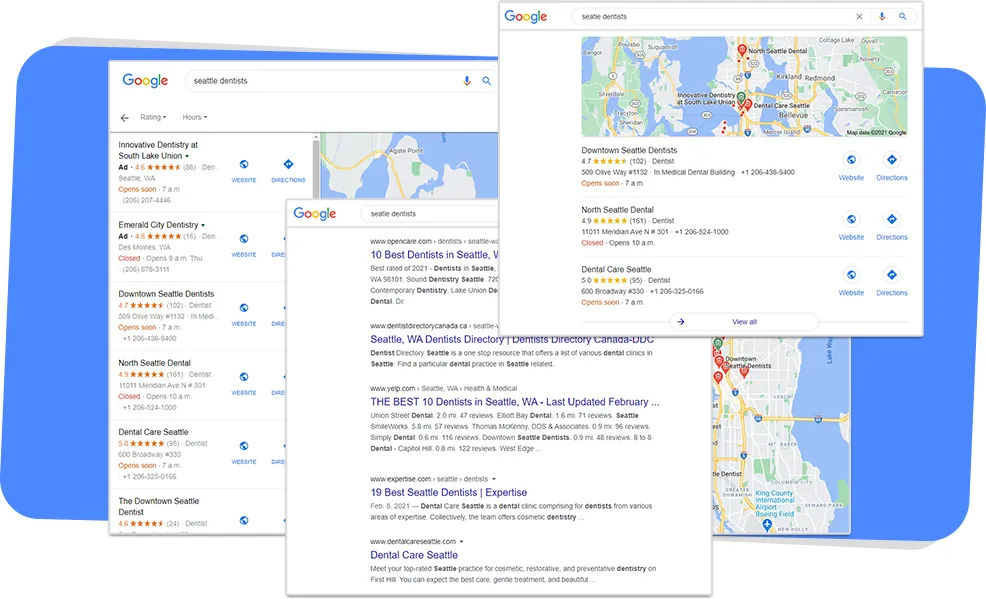
Task: Go back using the arrow beside Rating
Action: coord(125,118)
